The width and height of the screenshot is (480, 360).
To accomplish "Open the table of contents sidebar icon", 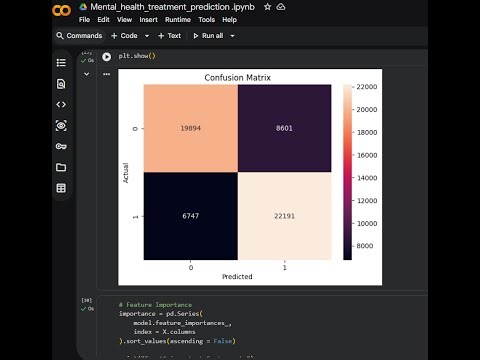I will click(x=61, y=63).
